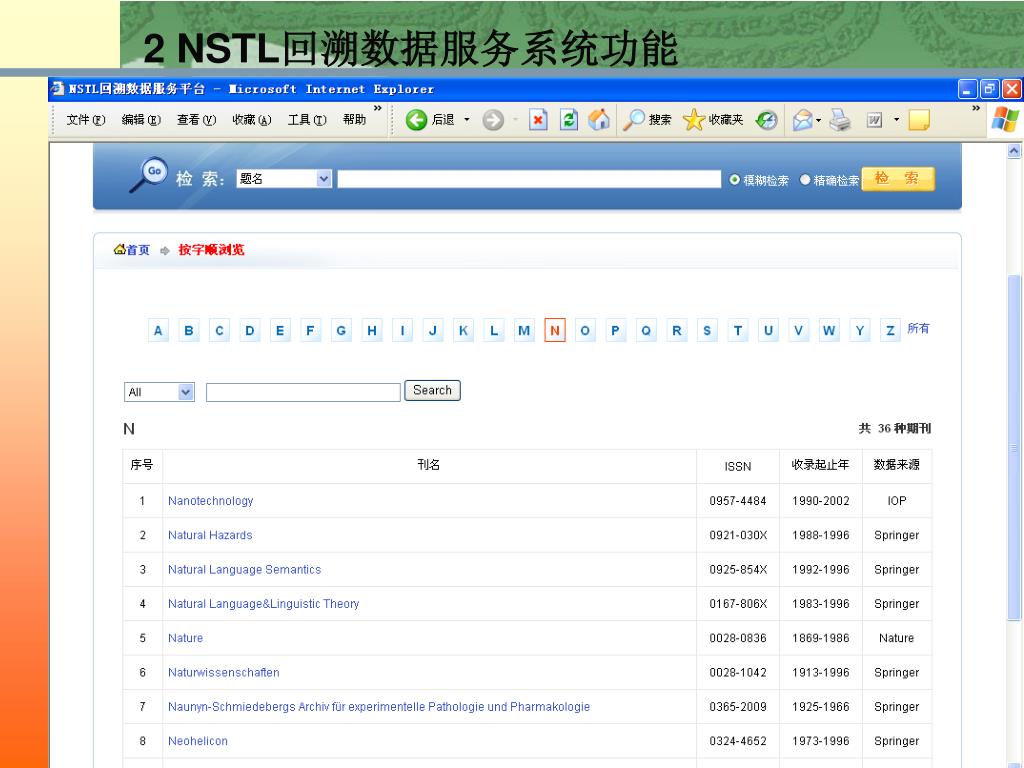Image resolution: width=1024 pixels, height=768 pixels.
Task: Open the 收藏(A) menu
Action: click(x=252, y=120)
